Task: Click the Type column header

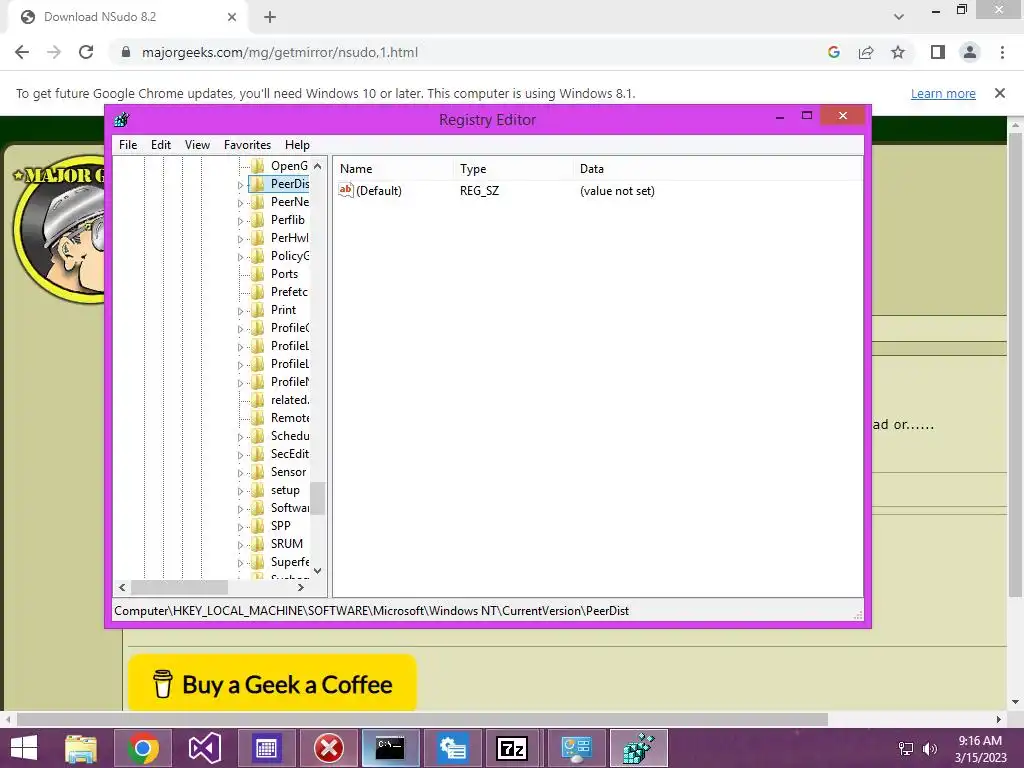Action: [x=513, y=168]
